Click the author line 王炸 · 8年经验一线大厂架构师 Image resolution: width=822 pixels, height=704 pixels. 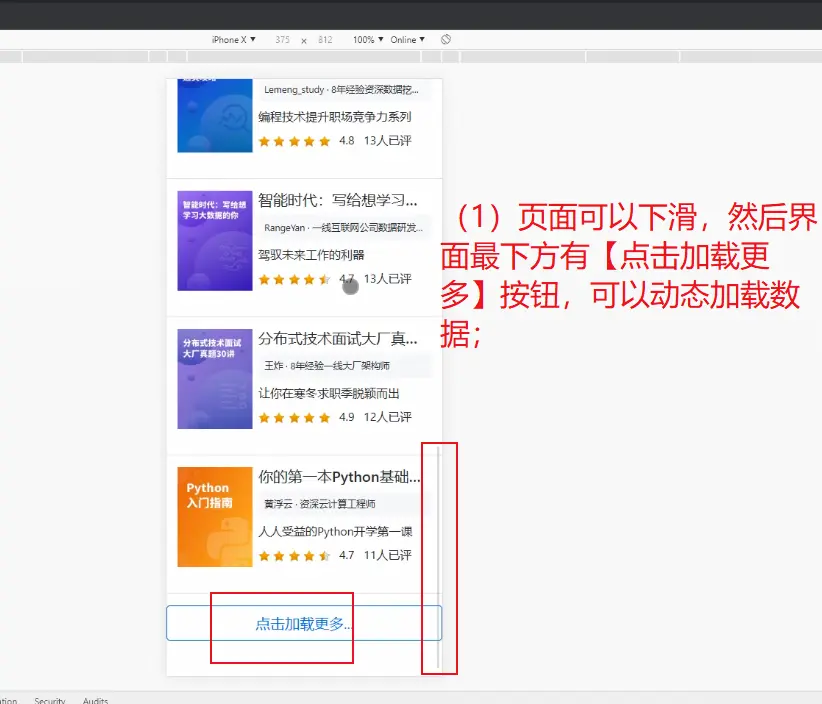[327, 365]
